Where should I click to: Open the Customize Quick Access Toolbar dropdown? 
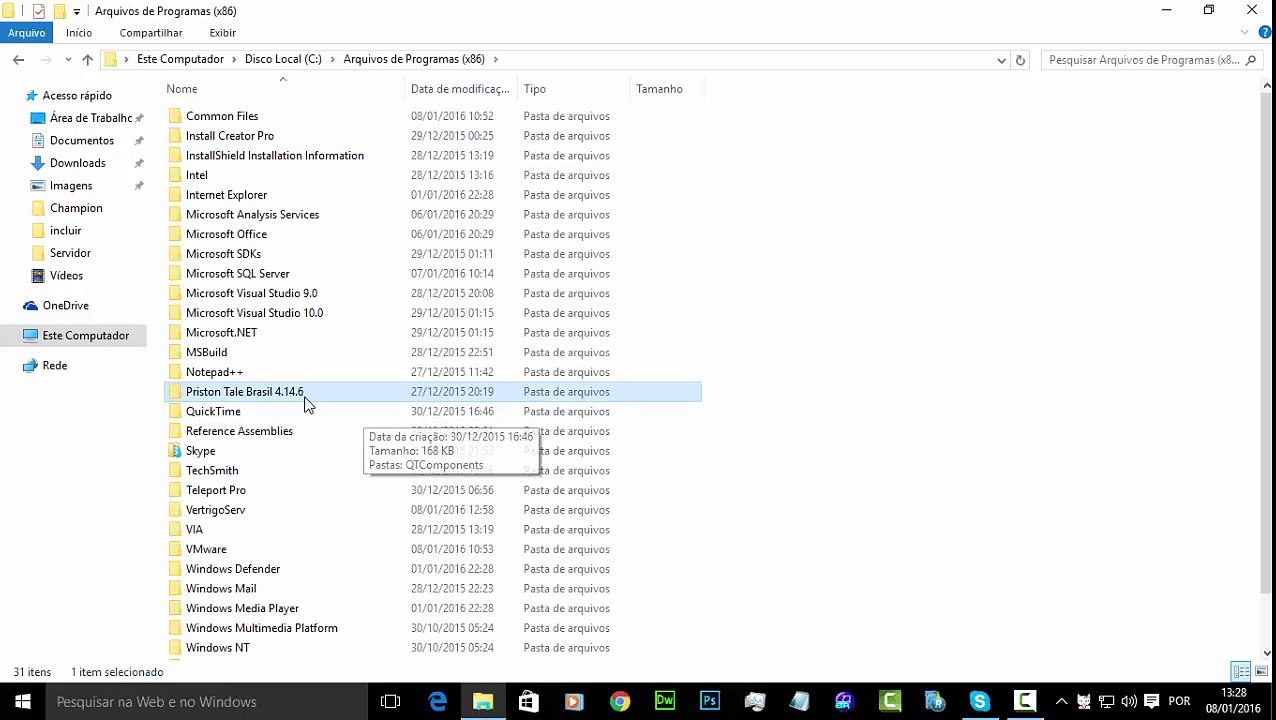(x=77, y=12)
